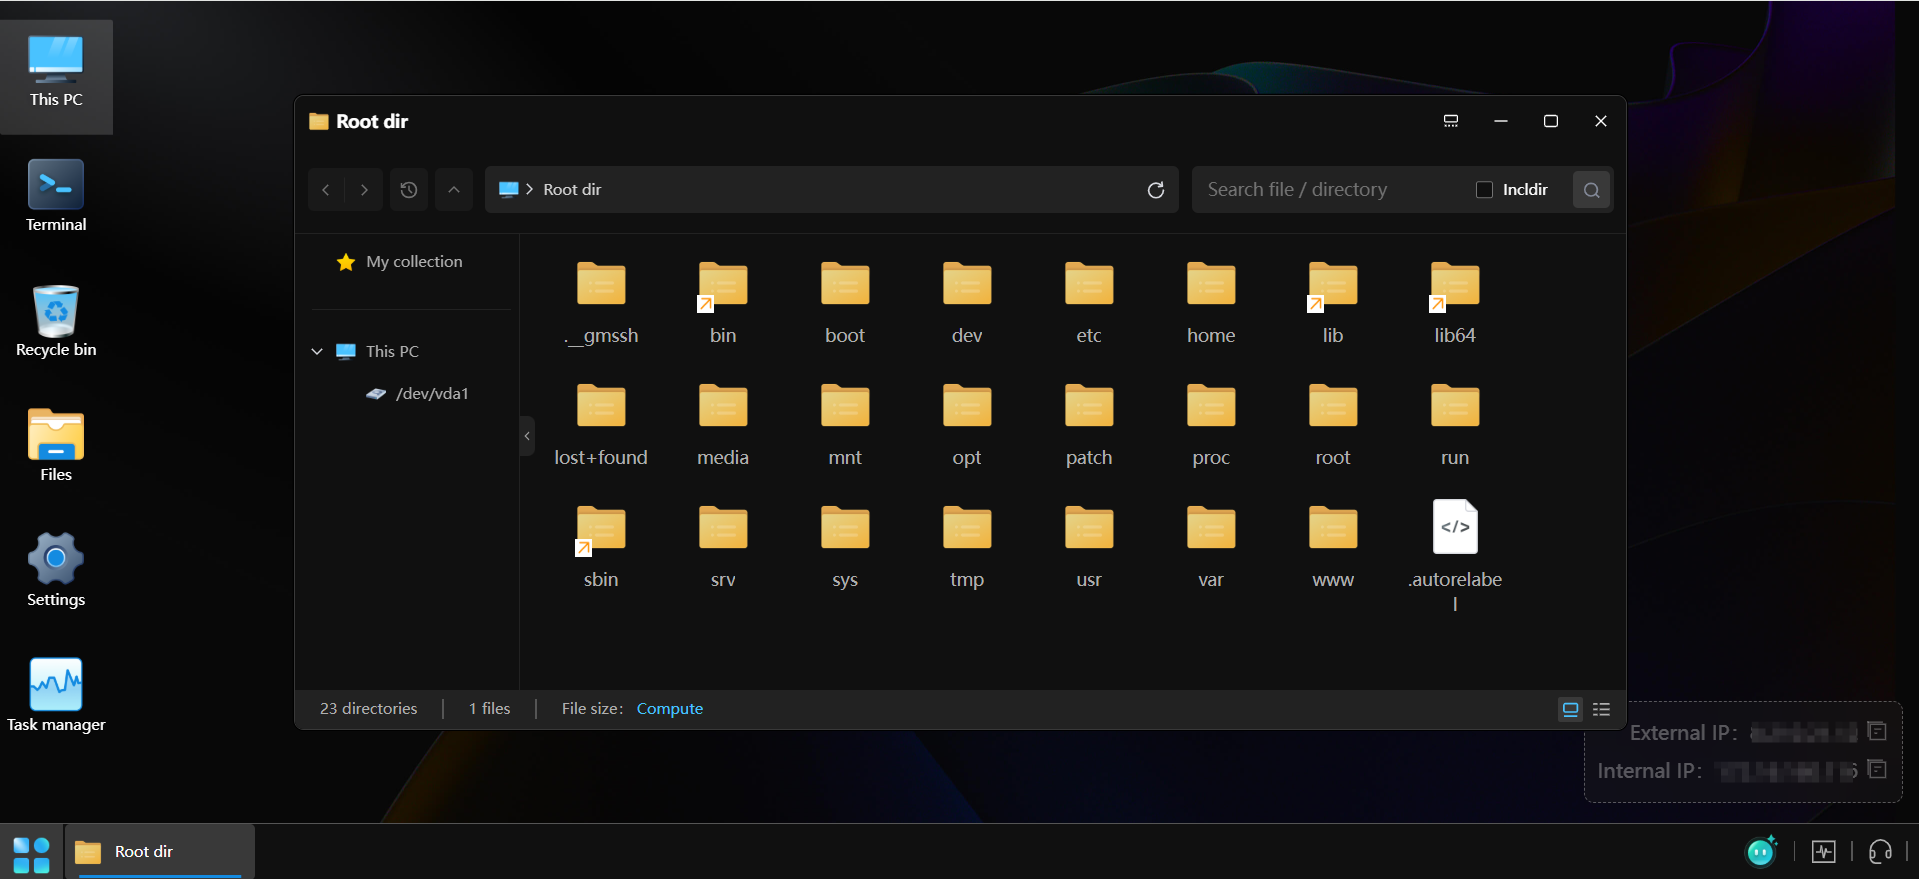Open the Recycle bin desktop icon
This screenshot has height=879, width=1919.
56,322
